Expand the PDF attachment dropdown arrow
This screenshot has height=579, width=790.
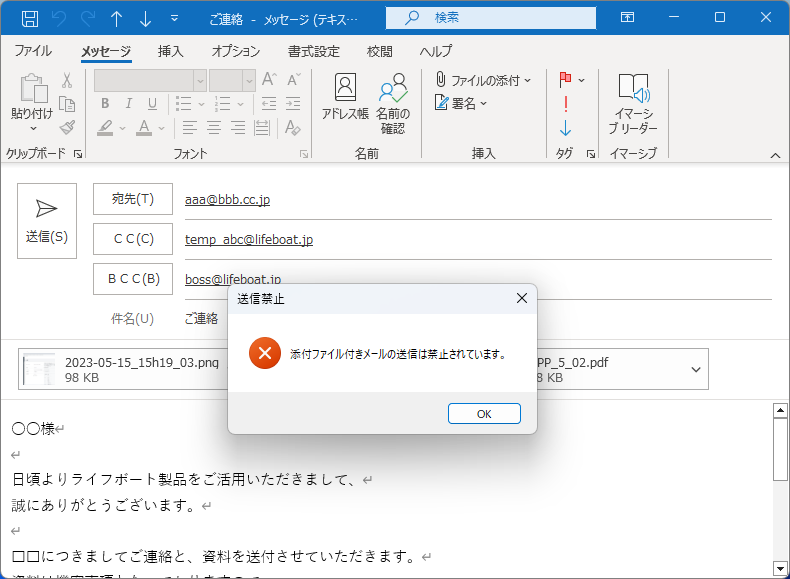click(x=696, y=369)
